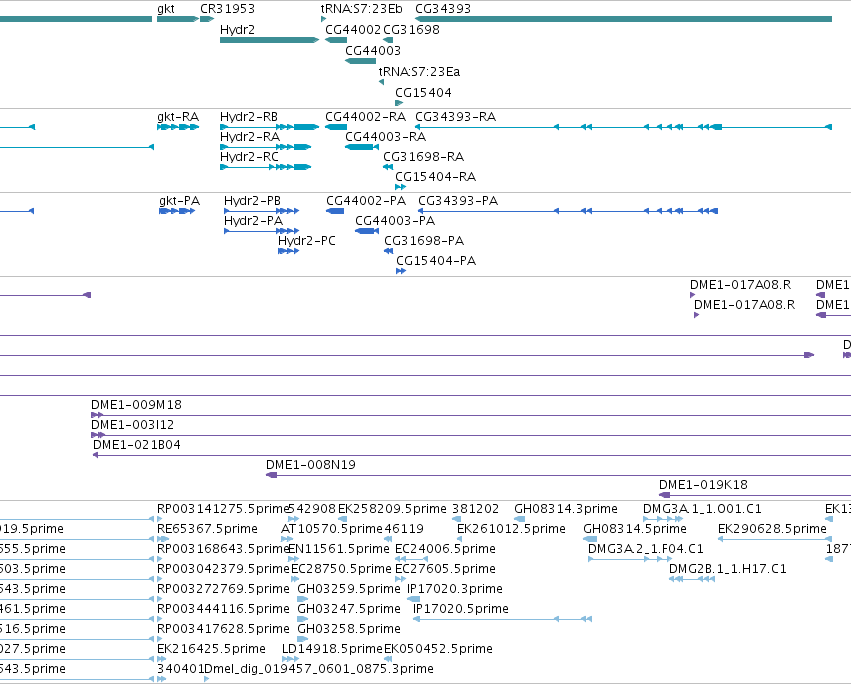
Task: Select the CG44002-RA transcript
Action: pos(336,127)
